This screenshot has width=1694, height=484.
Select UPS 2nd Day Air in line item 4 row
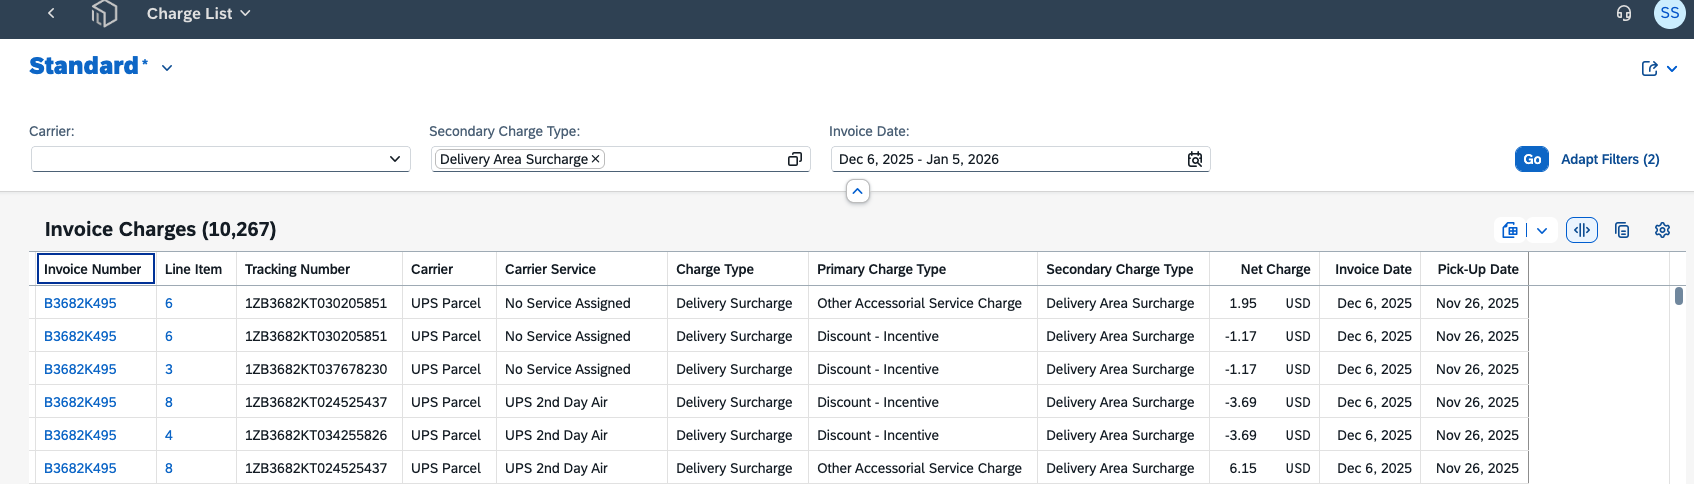(x=556, y=435)
